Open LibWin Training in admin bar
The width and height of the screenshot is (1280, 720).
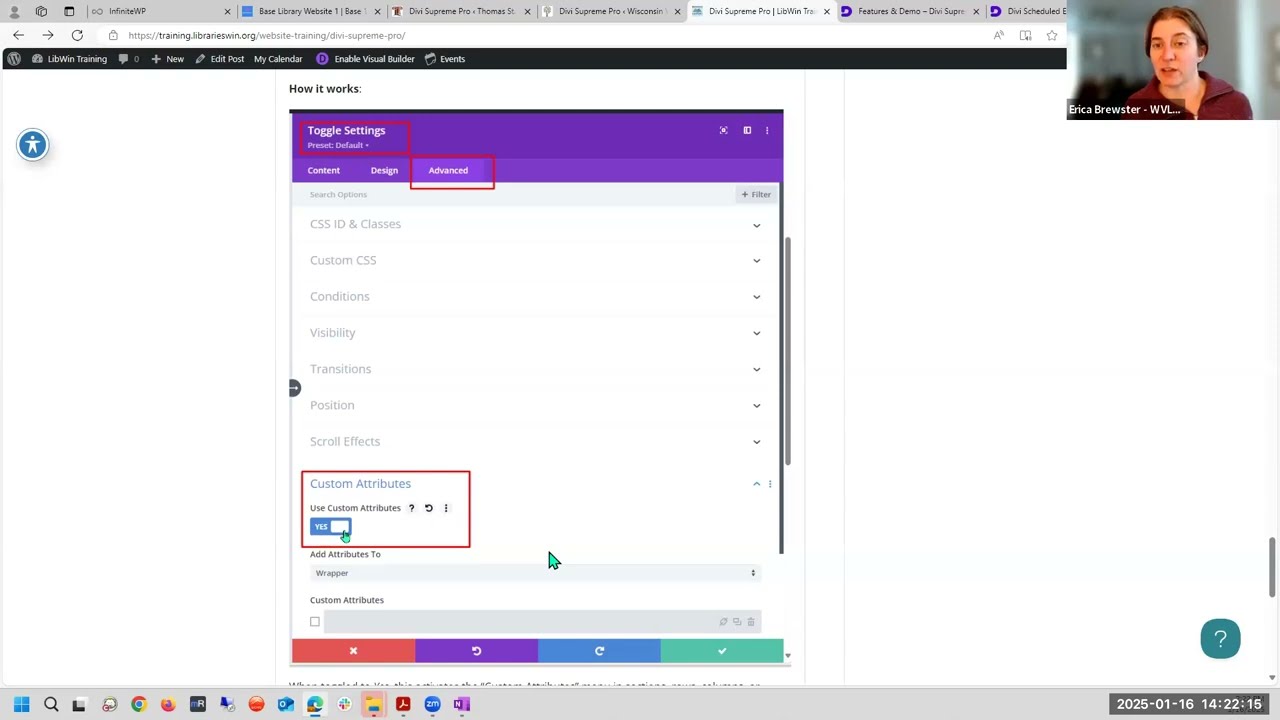coord(69,59)
